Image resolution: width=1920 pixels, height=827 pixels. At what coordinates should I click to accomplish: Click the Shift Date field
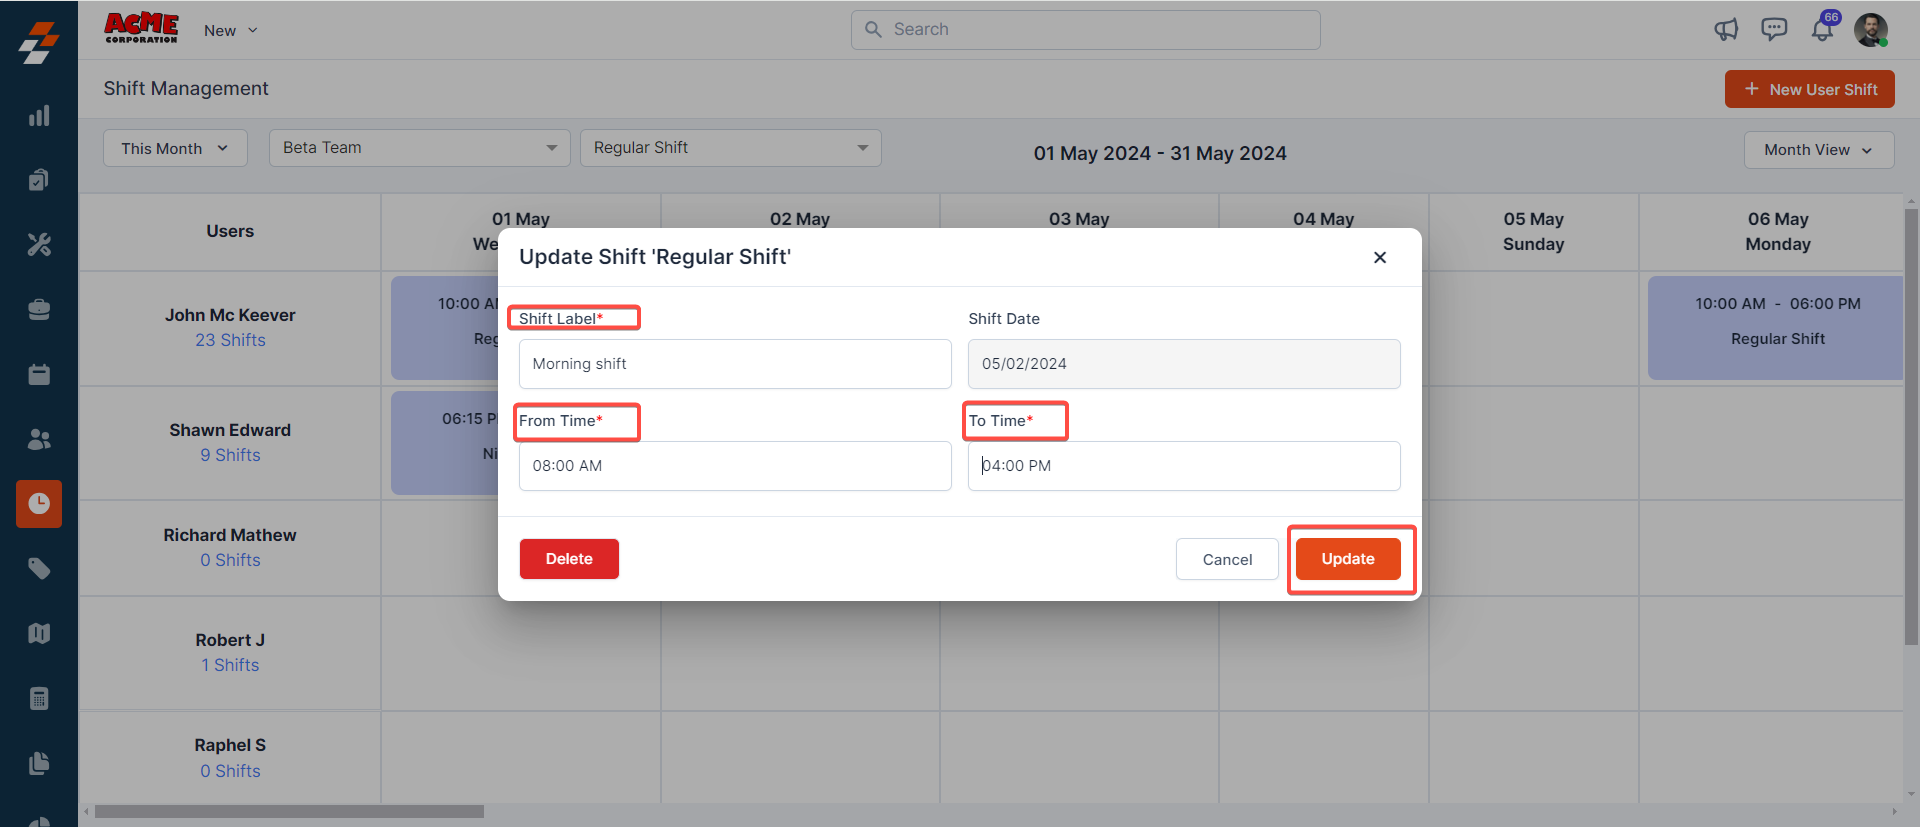1184,364
